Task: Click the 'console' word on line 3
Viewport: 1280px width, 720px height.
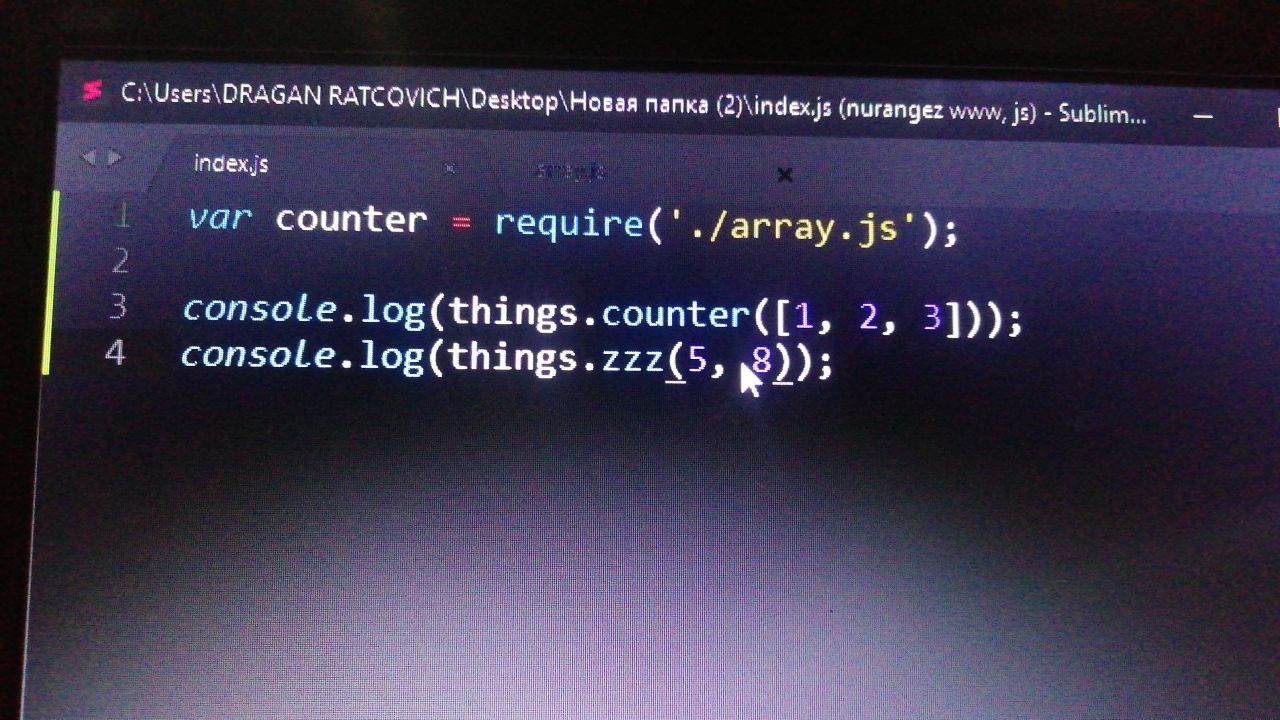Action: [x=259, y=310]
